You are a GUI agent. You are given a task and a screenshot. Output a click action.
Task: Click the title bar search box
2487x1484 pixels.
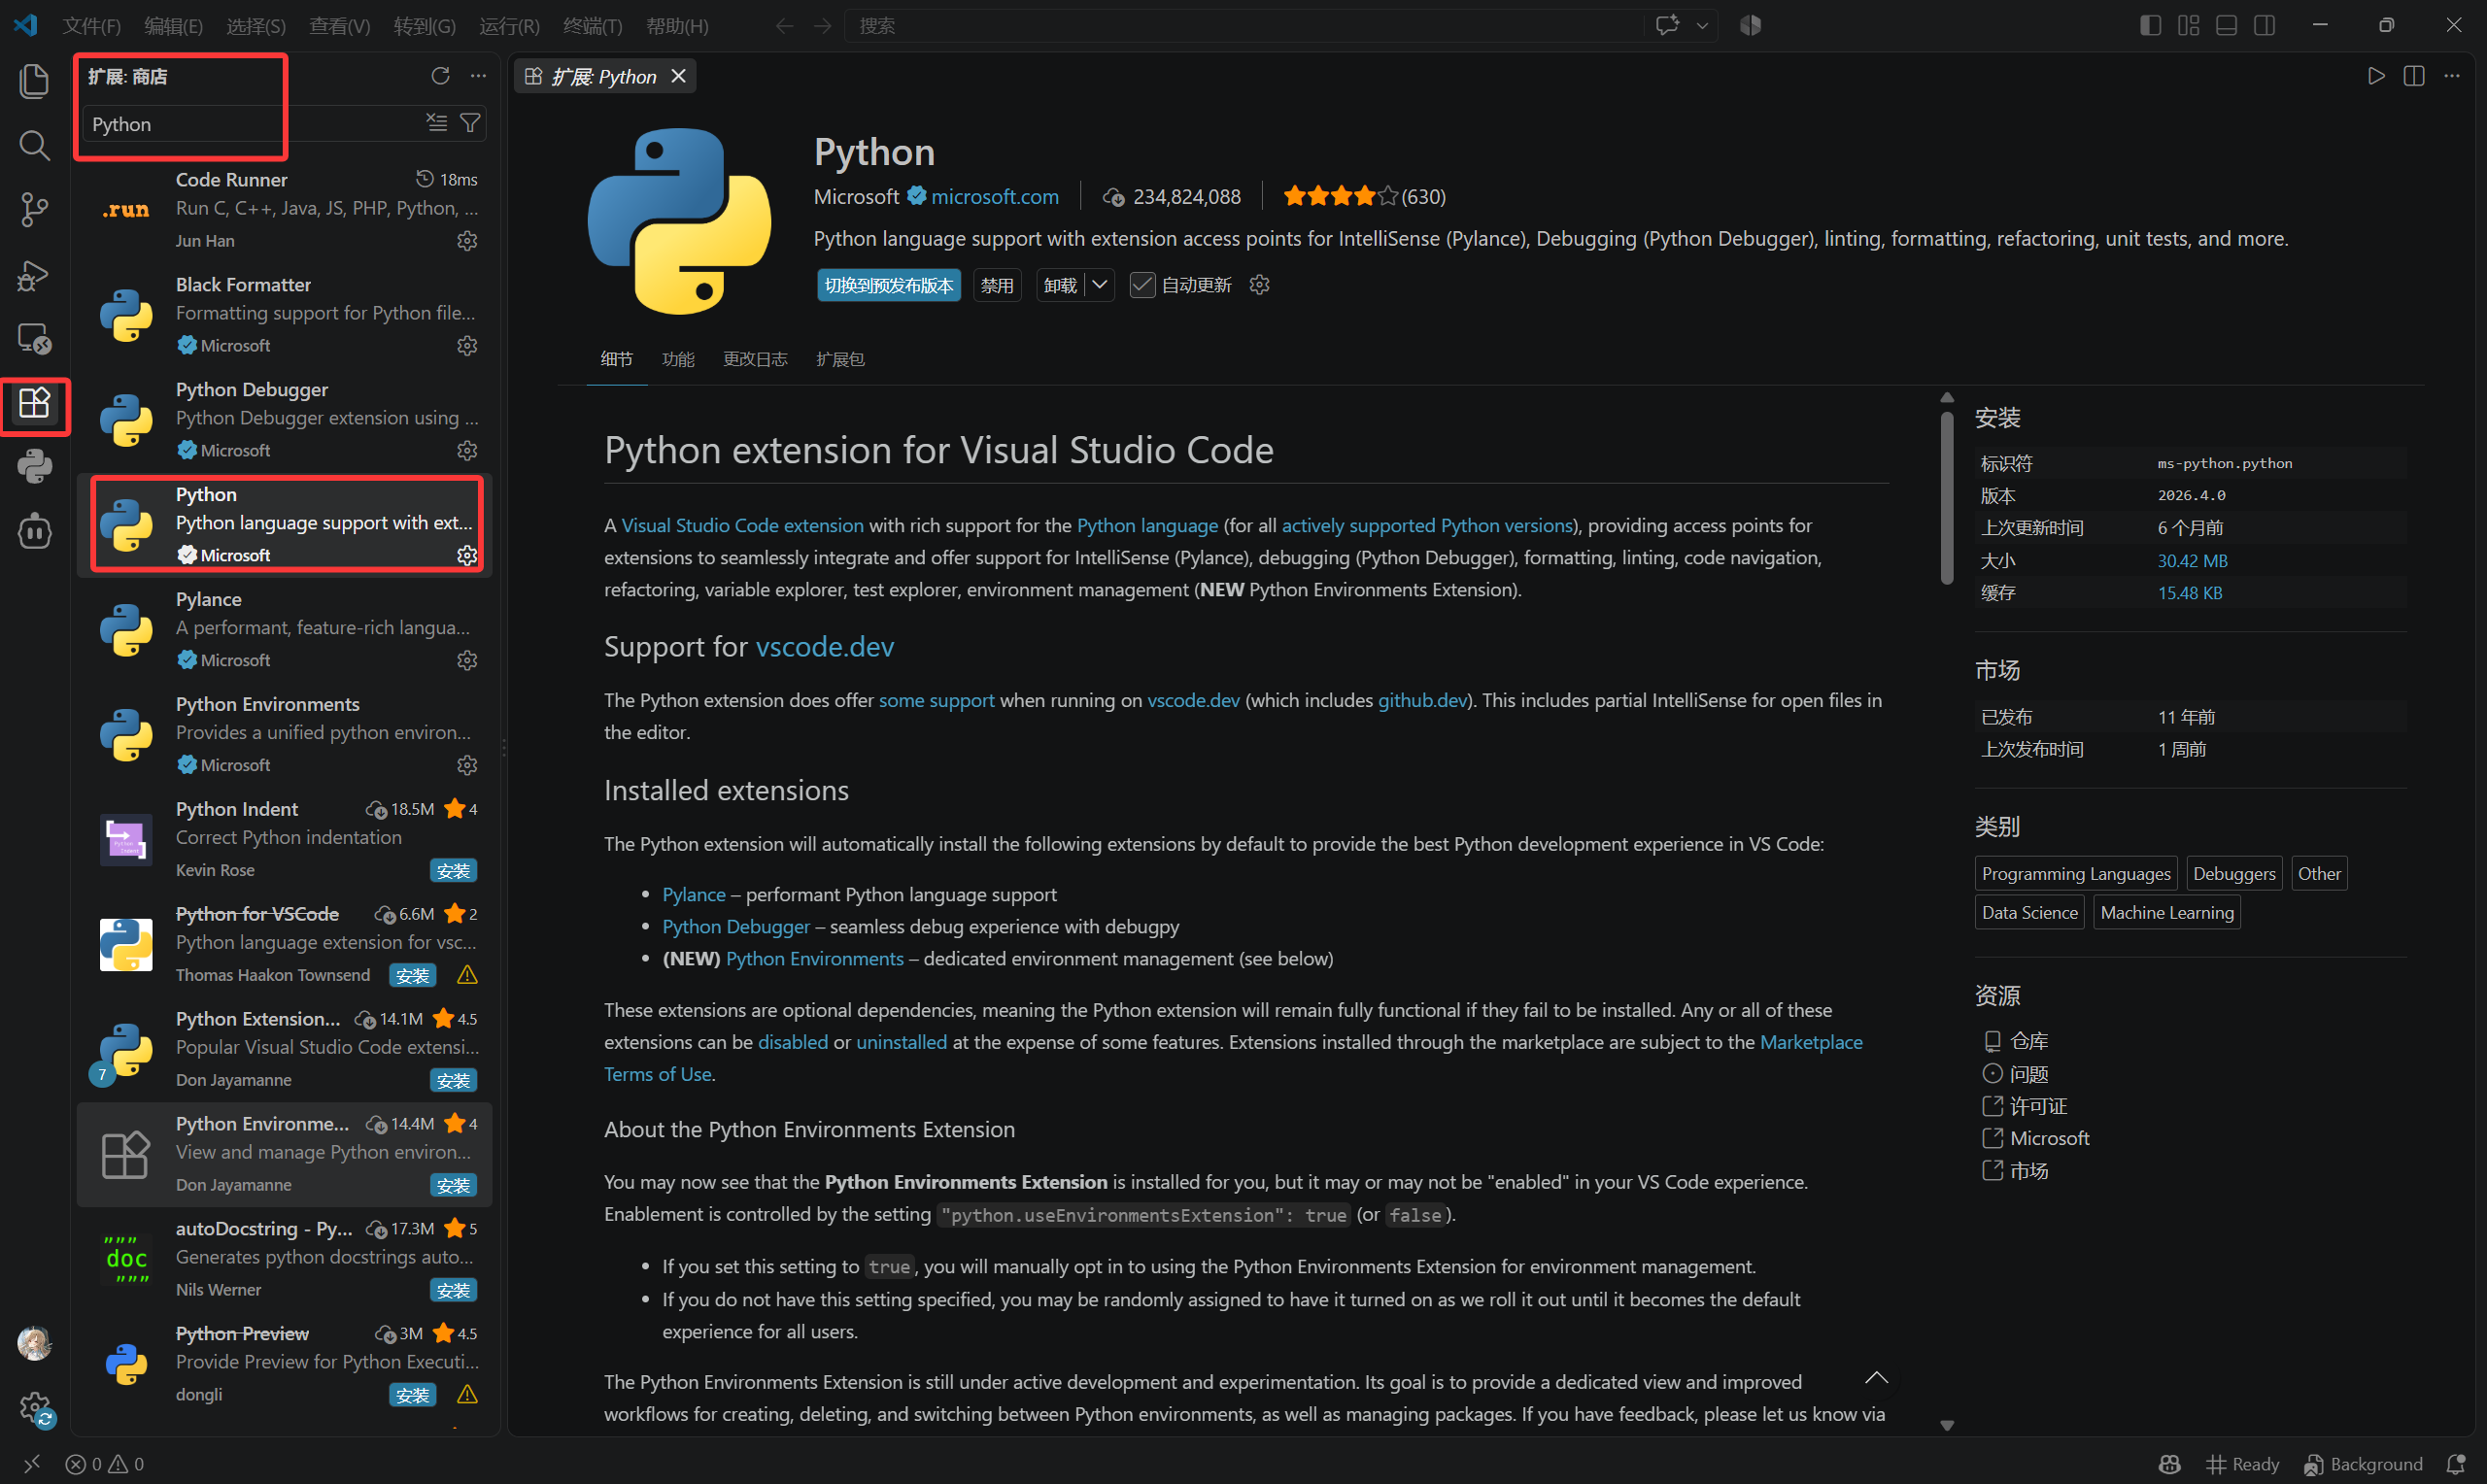point(1246,26)
